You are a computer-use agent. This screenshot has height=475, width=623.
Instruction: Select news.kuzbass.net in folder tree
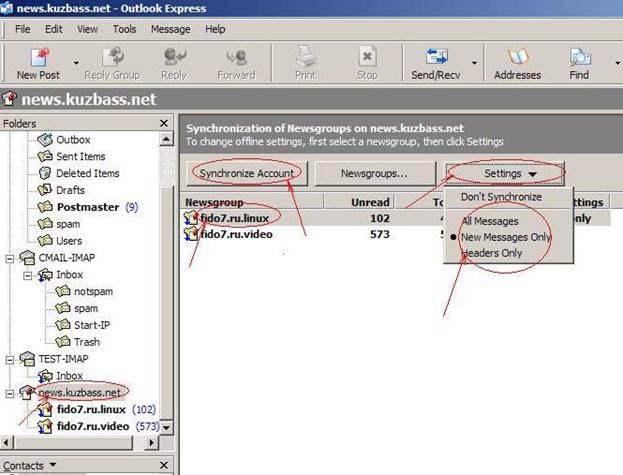pos(79,392)
